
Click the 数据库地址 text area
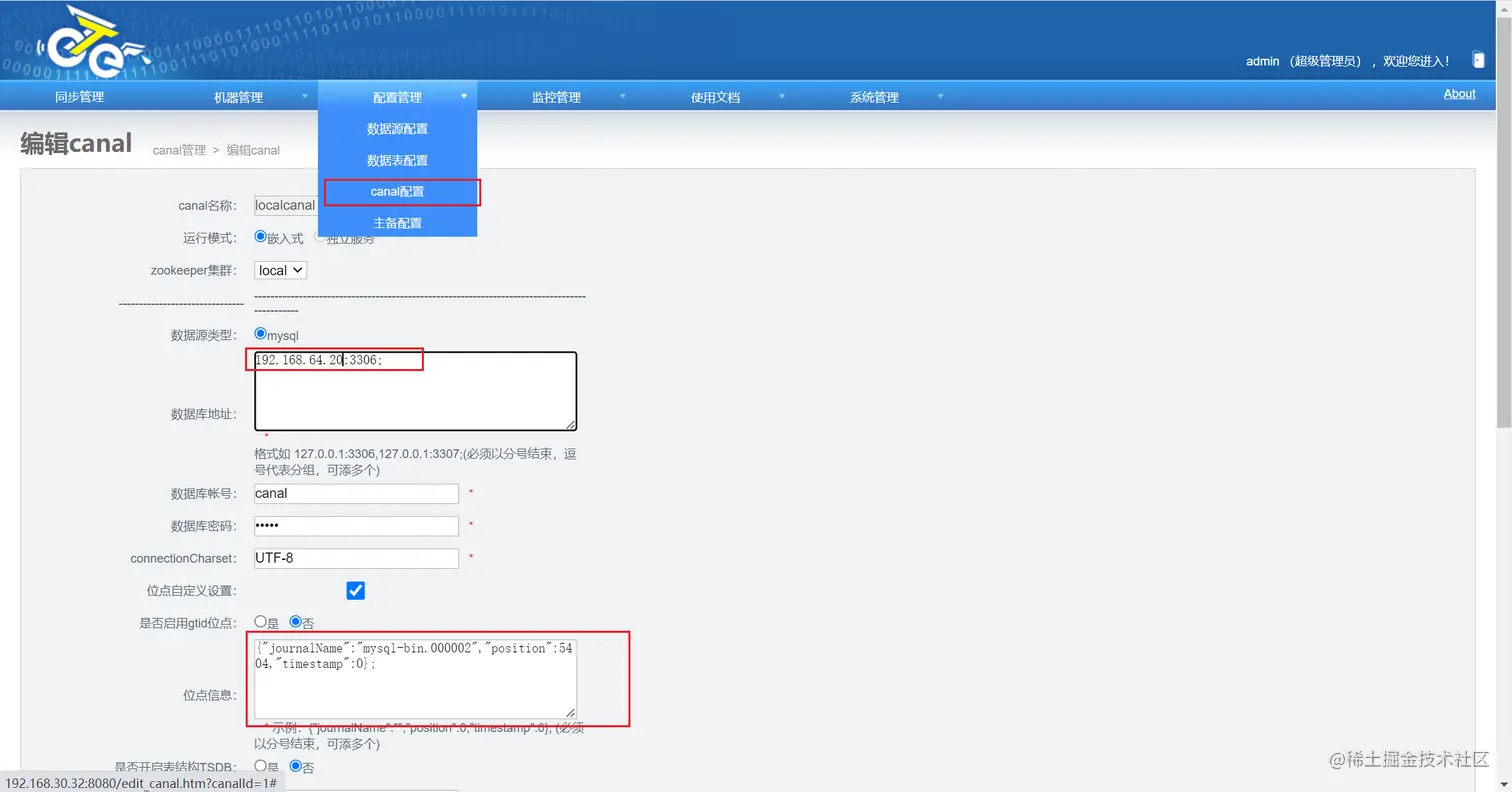(415, 391)
